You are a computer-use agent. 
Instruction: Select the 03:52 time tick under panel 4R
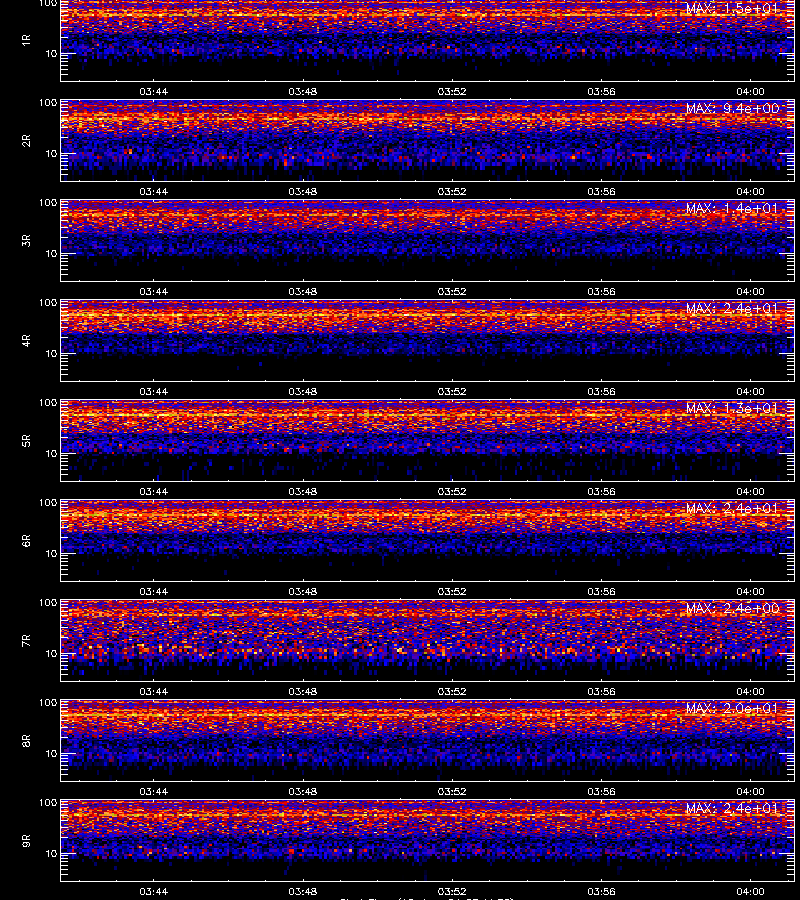tap(452, 391)
